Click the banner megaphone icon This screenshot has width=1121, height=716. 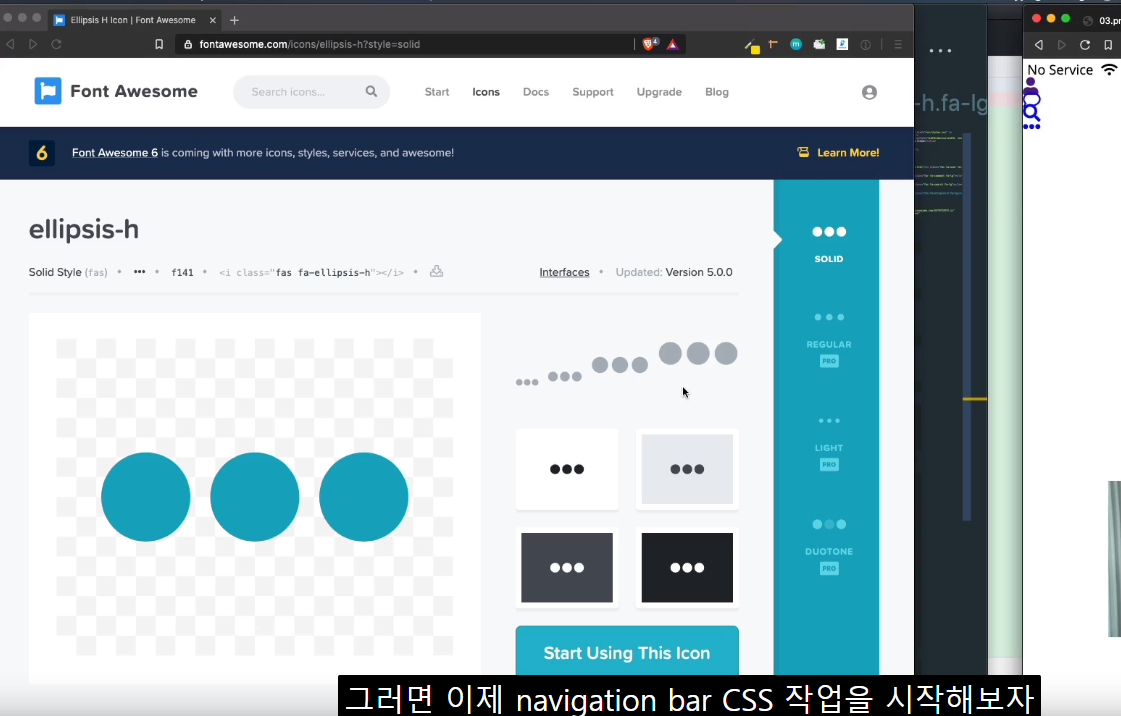(803, 152)
